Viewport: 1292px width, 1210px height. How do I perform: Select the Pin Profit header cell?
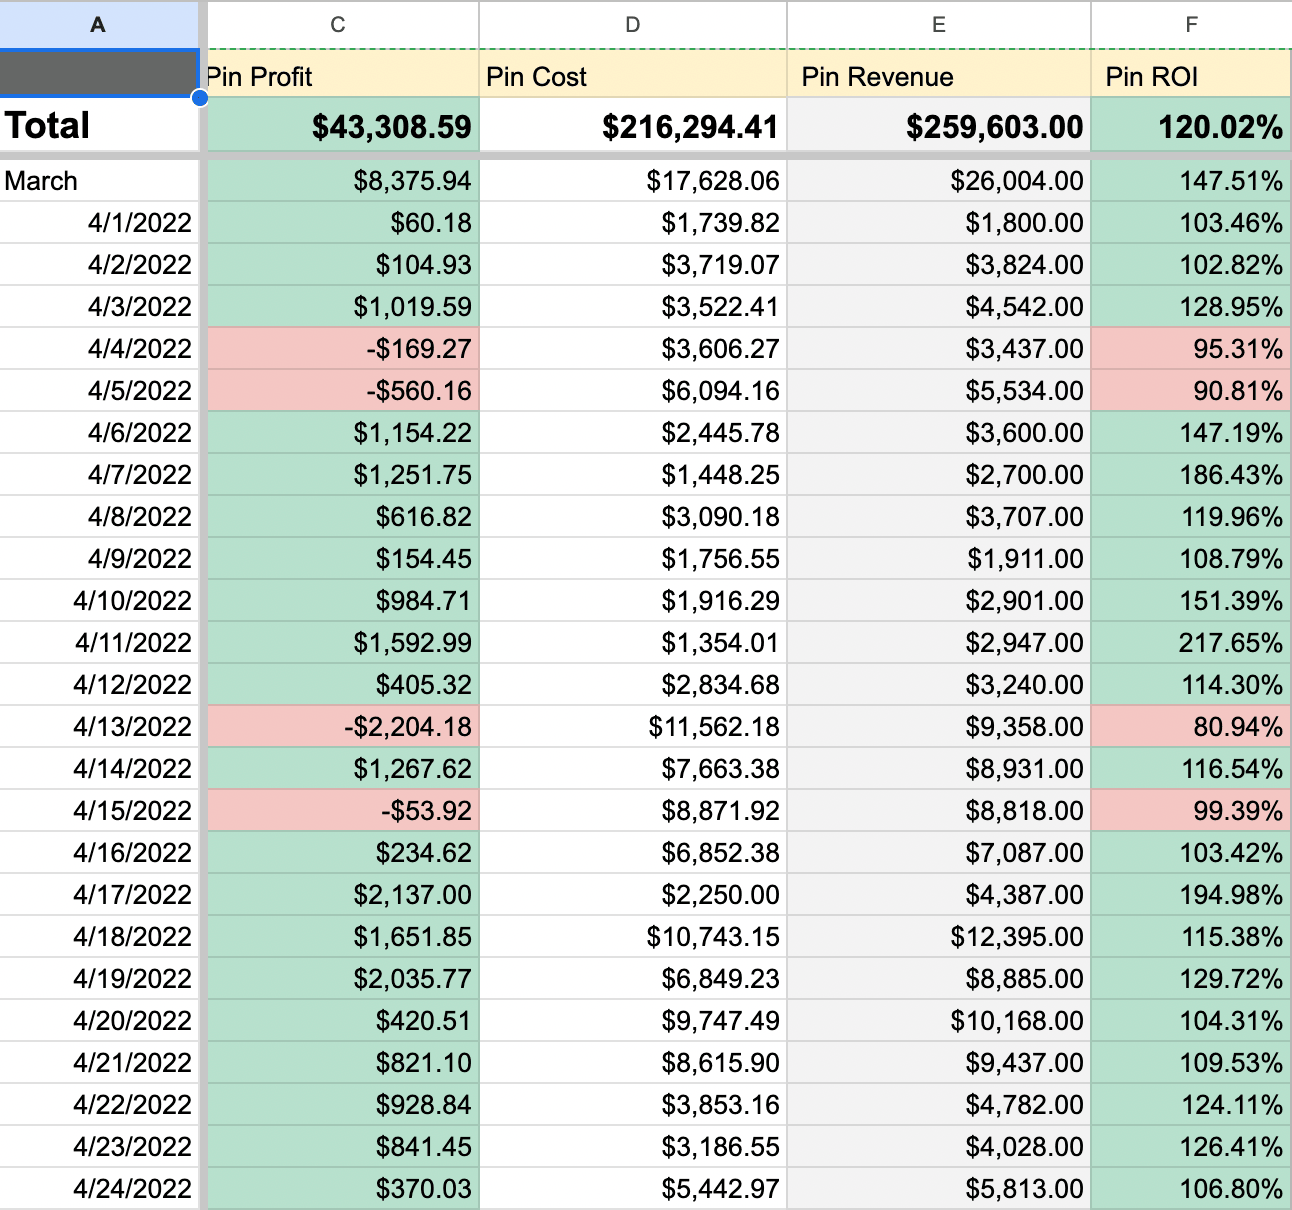340,77
